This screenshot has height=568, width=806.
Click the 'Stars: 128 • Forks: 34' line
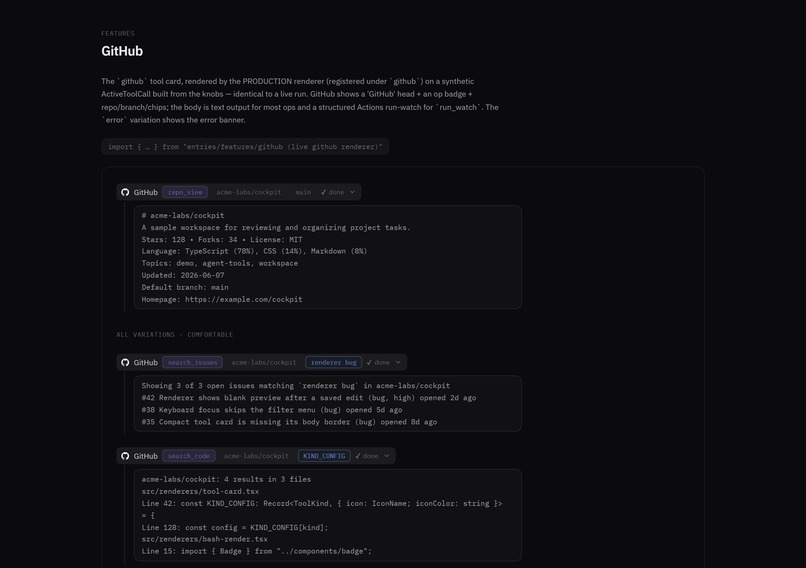pos(222,240)
